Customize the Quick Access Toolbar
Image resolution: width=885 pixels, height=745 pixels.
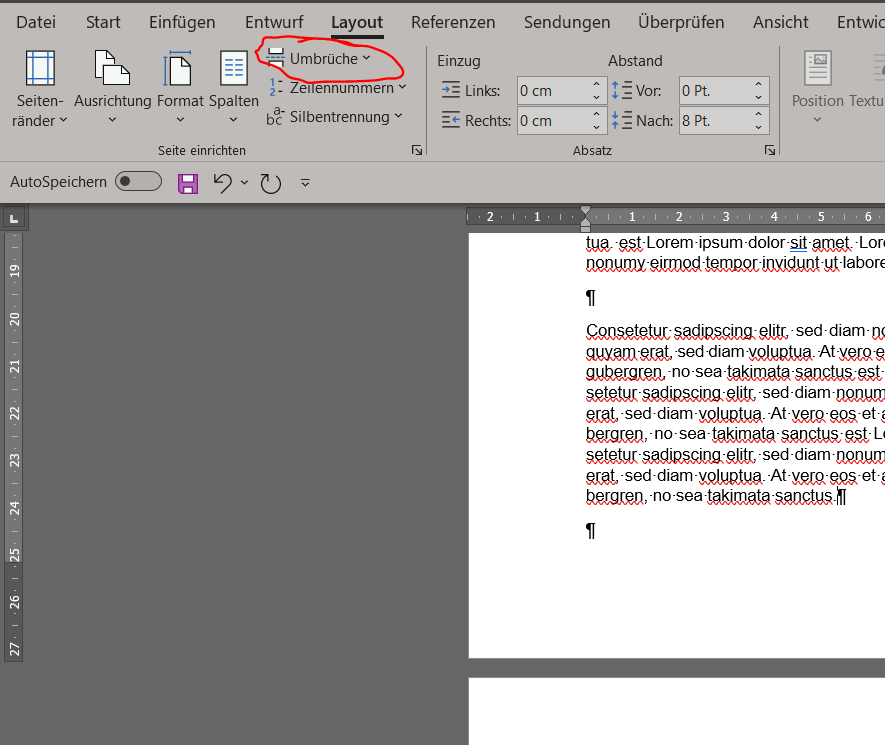pyautogui.click(x=305, y=183)
